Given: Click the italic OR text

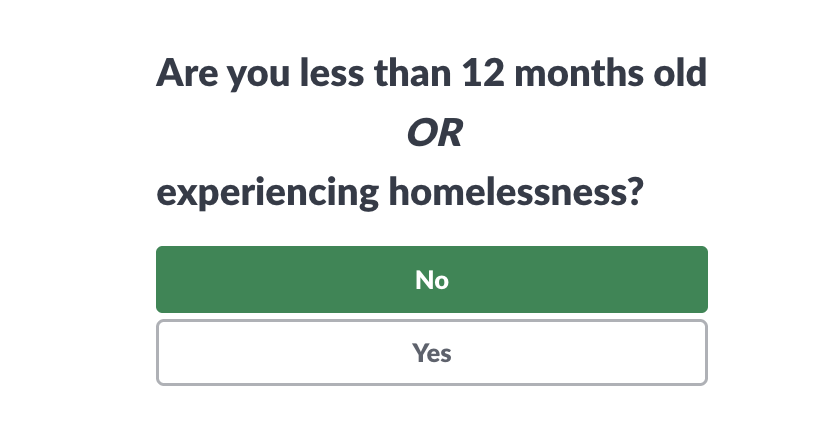Looking at the screenshot, I should [434, 133].
